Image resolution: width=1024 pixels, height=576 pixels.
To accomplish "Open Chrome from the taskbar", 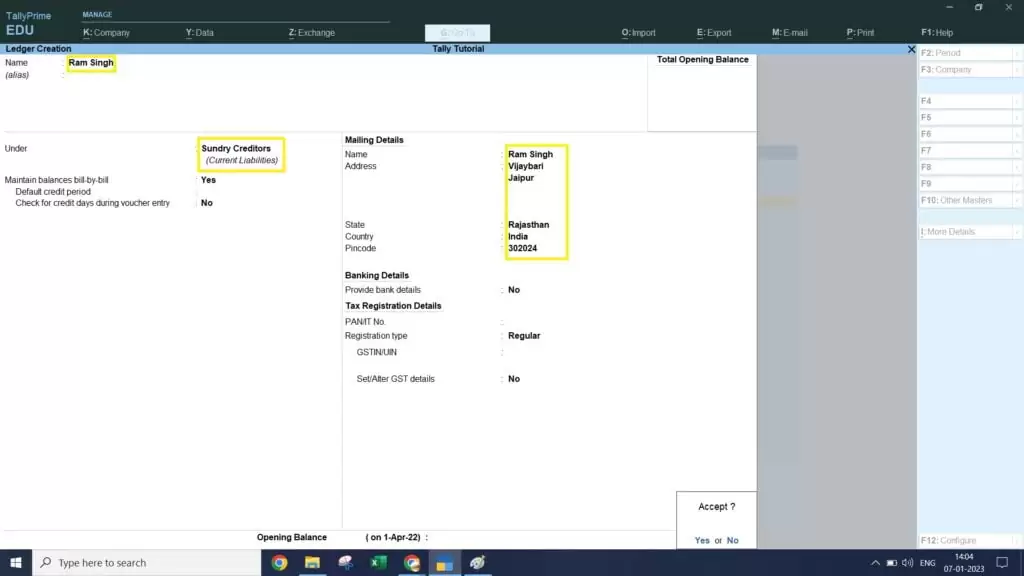I will pos(280,563).
